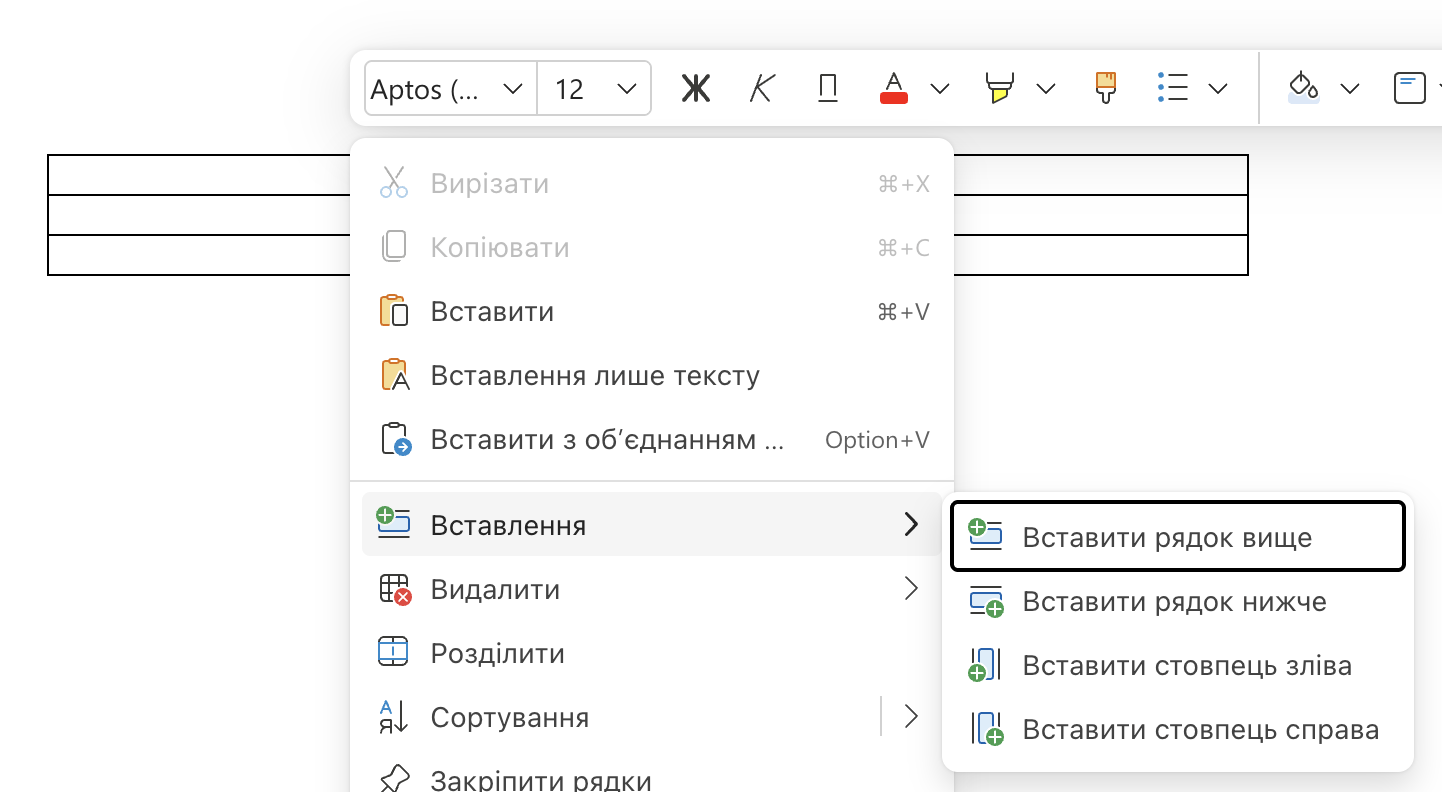The image size is (1442, 792).
Task: Select Вставлення лише тексту menu entry
Action: 595,376
